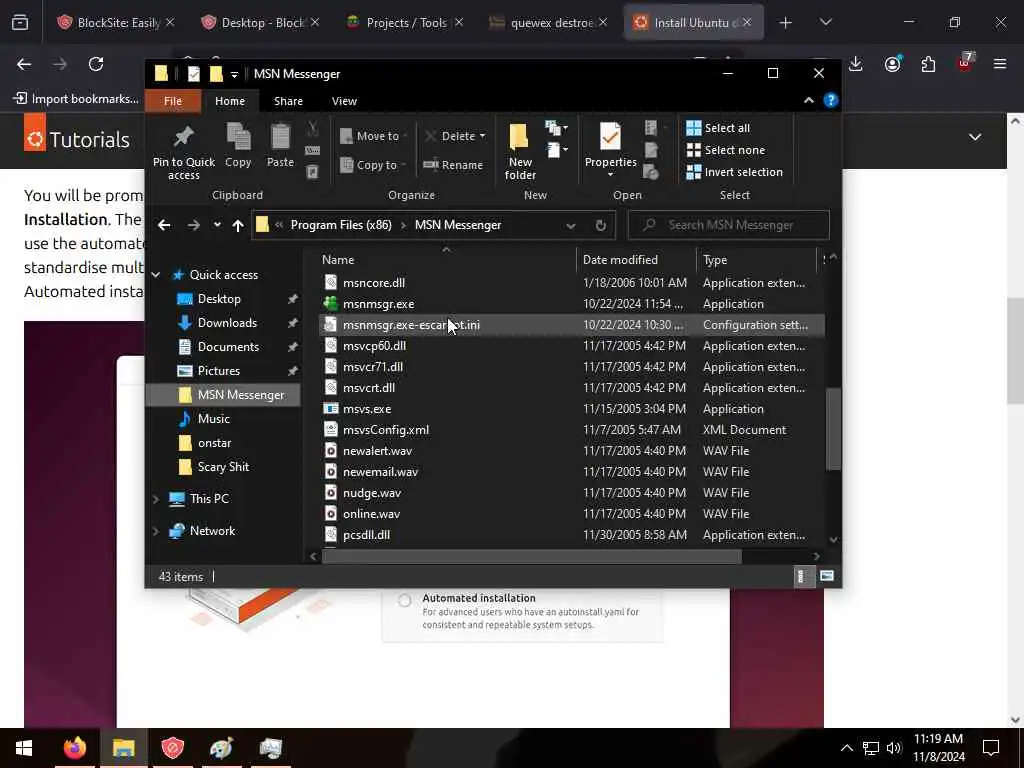Screen dimensions: 1024x768
Task: Reload the browser page
Action: (x=96, y=64)
